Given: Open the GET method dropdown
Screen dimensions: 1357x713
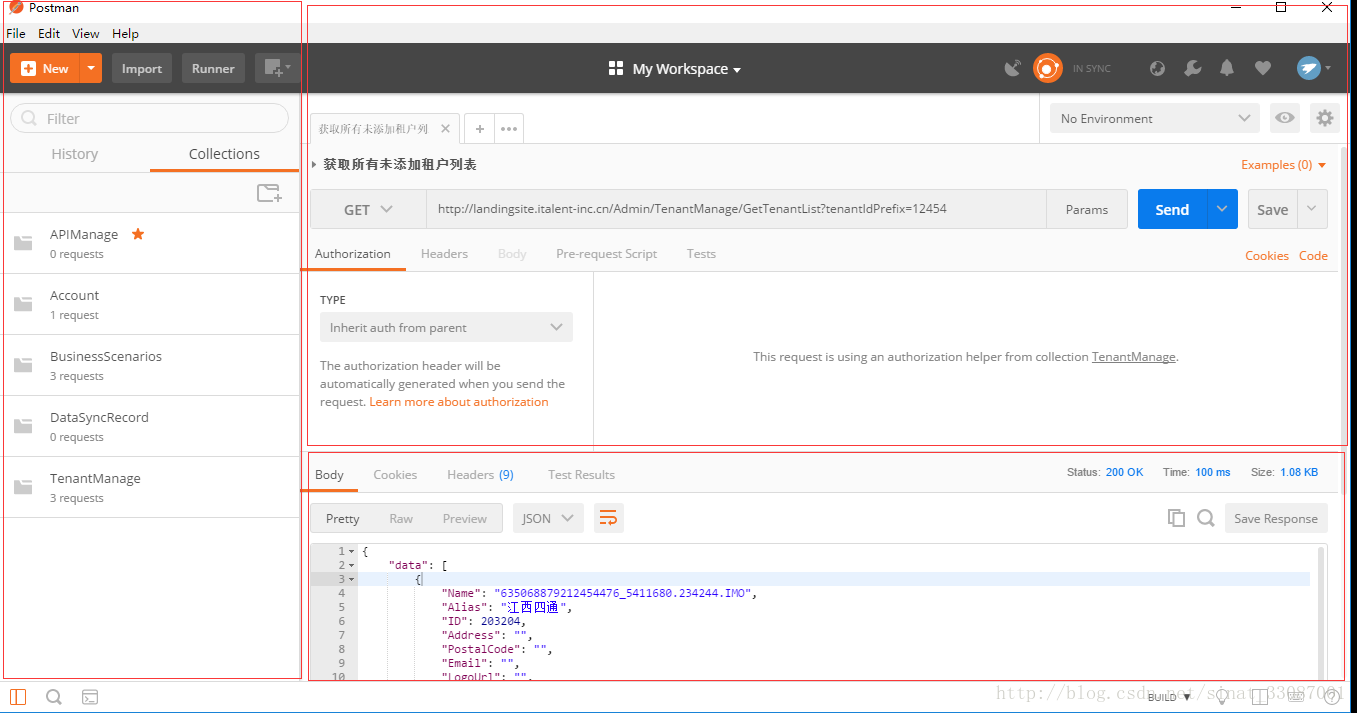Looking at the screenshot, I should tap(368, 210).
